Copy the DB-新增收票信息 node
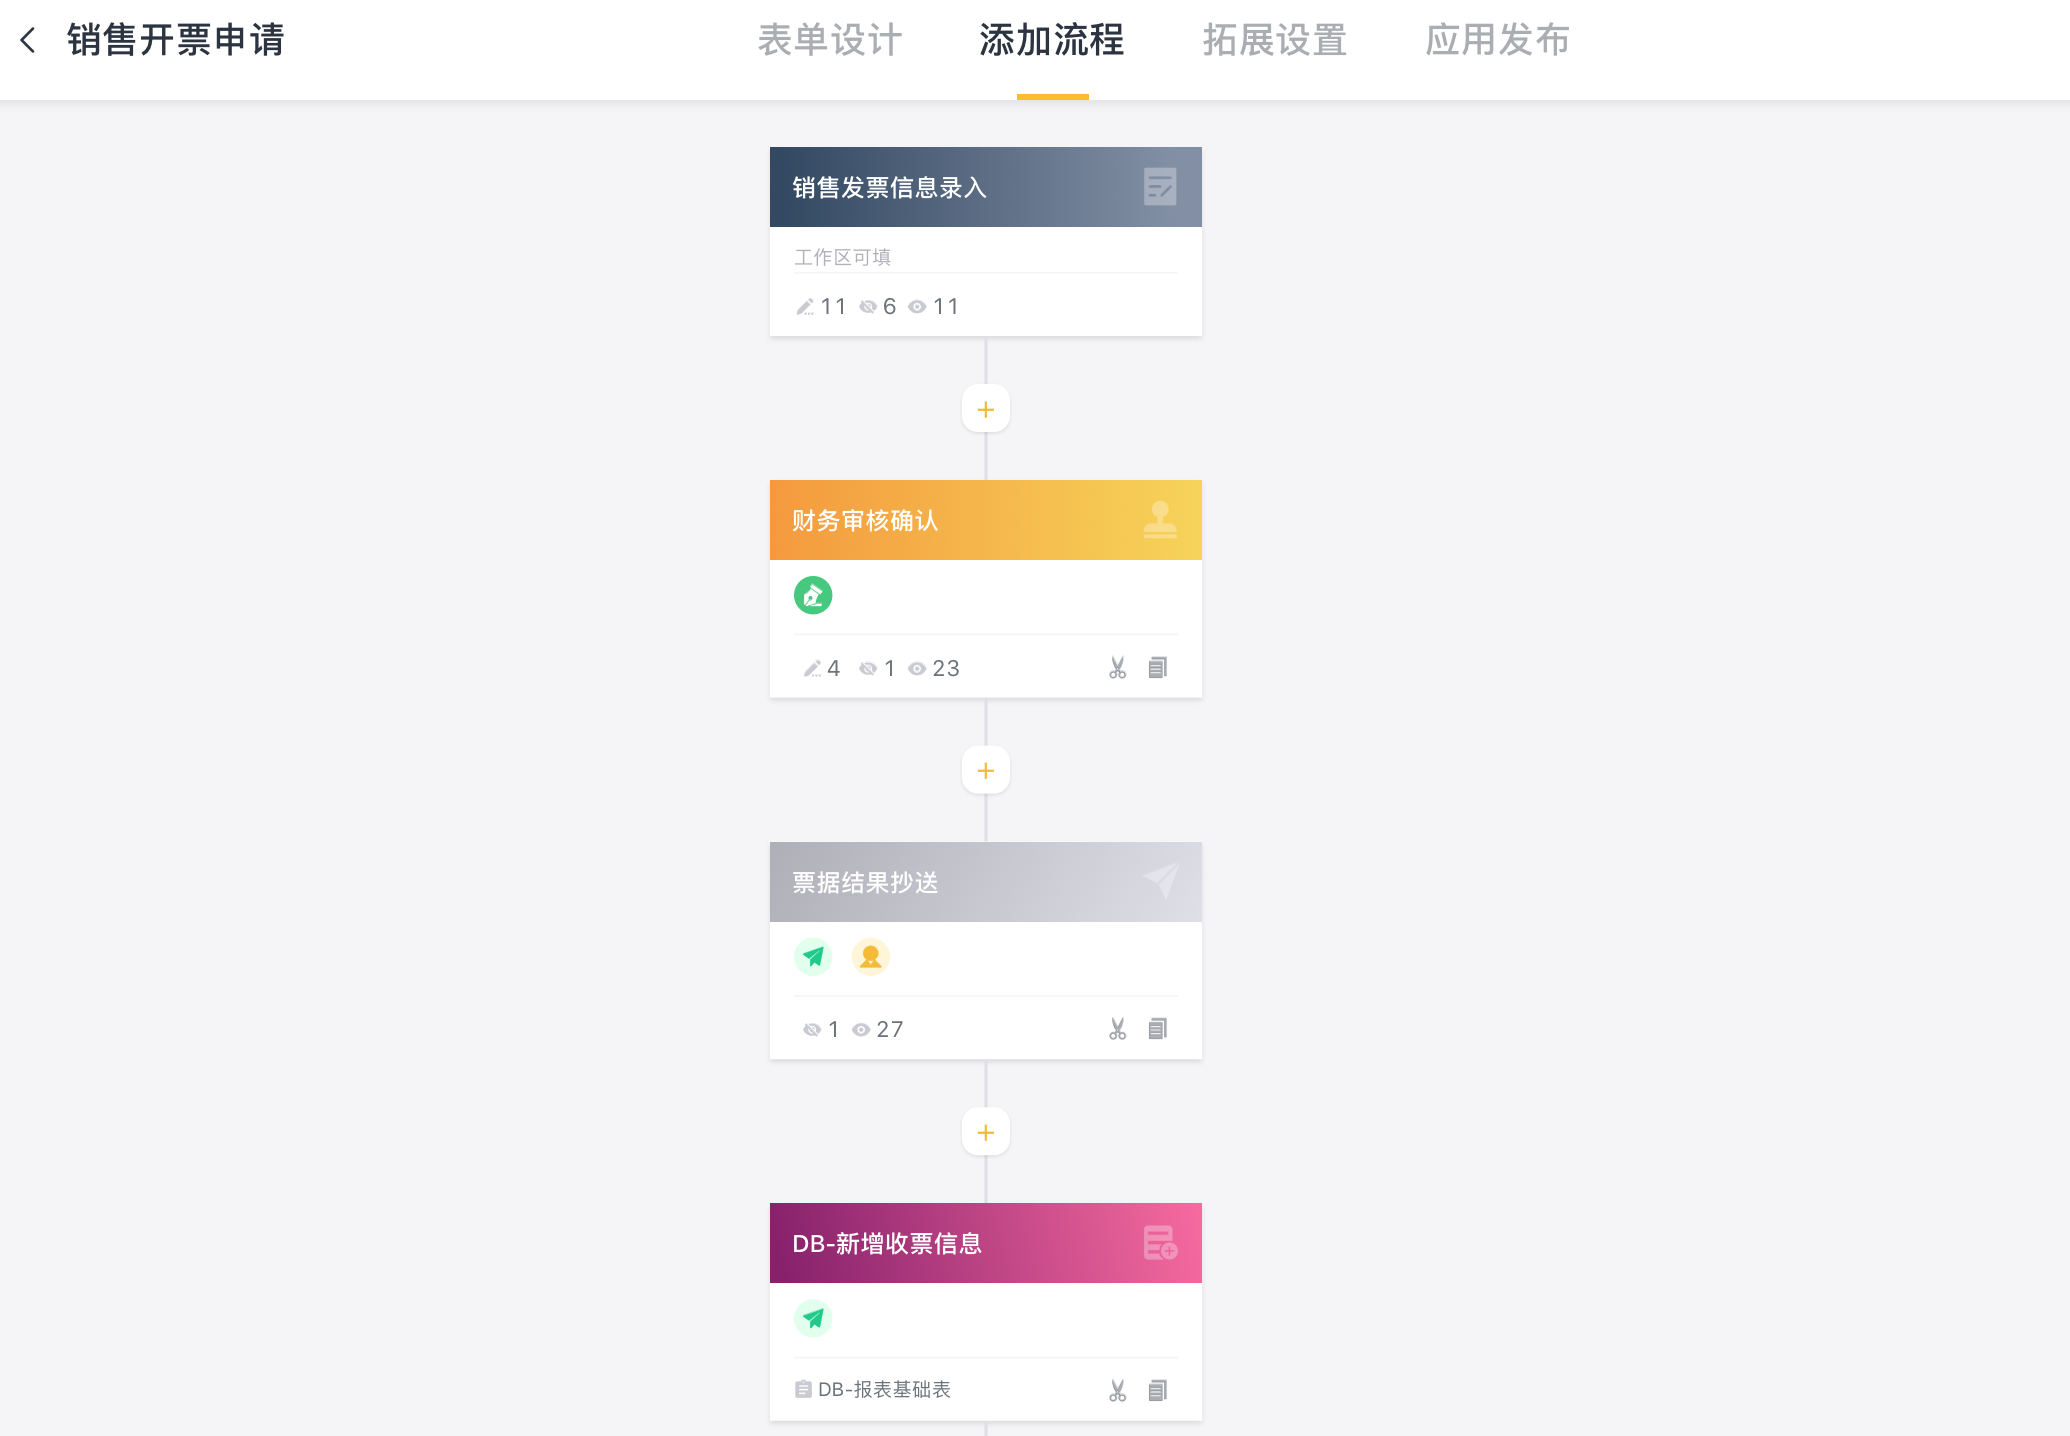Viewport: 2070px width, 1436px height. pos(1157,1390)
